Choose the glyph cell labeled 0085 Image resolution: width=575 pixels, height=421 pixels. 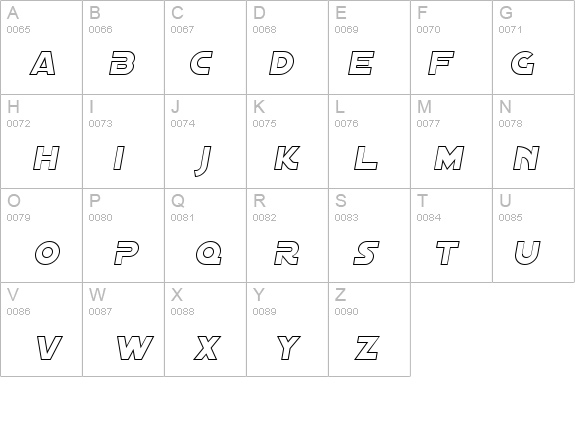point(534,235)
